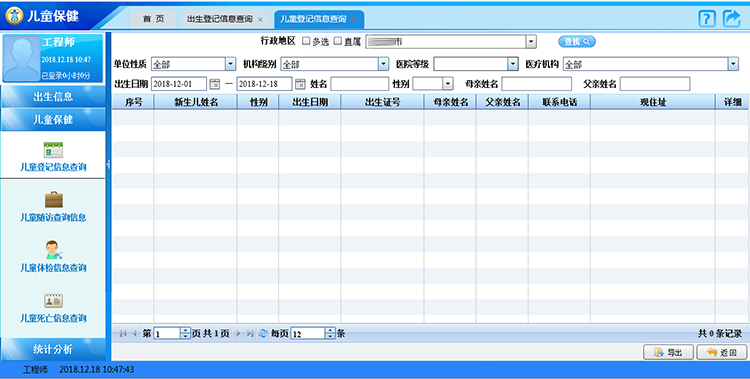Expand the 医疗机构 dropdown
Viewport: 750px width, 379px height.
[733, 64]
